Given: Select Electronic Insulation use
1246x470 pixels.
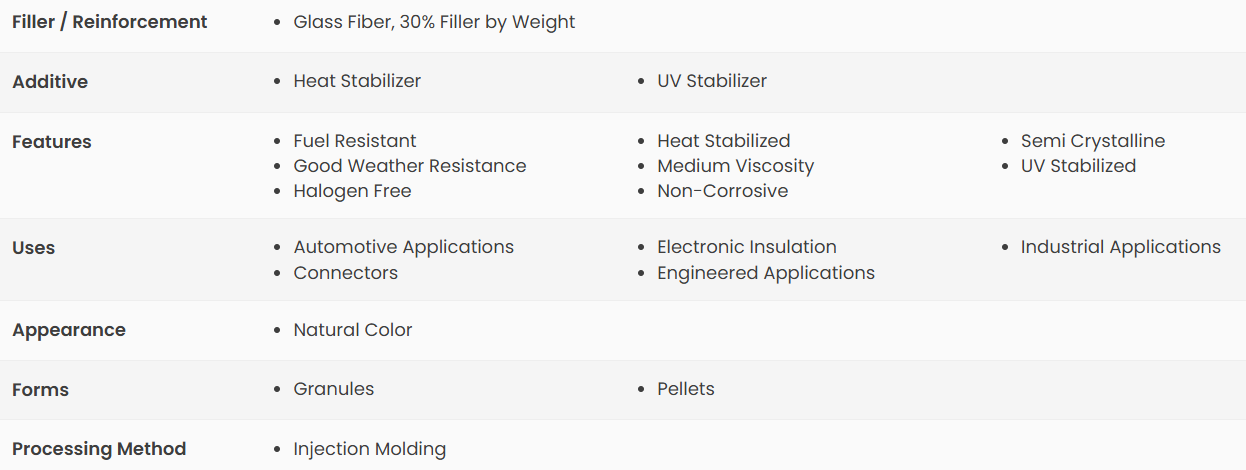Looking at the screenshot, I should coord(747,247).
